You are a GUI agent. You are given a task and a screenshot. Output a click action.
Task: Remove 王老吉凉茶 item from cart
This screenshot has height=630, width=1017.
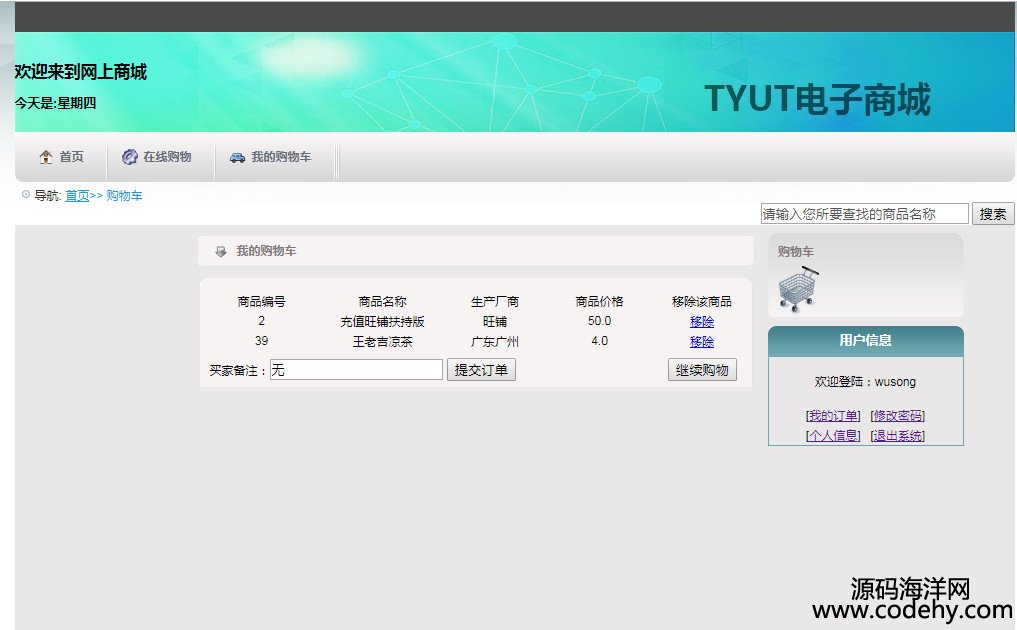point(702,342)
